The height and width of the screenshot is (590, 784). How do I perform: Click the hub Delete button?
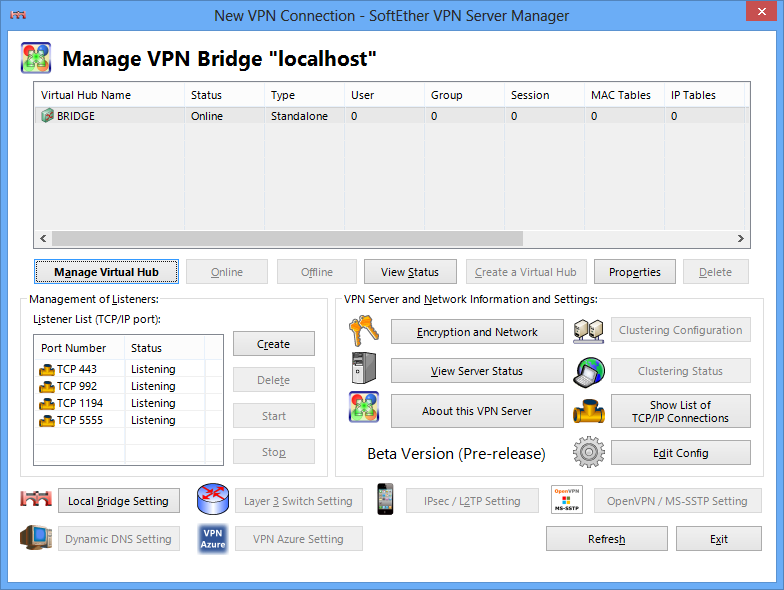716,272
